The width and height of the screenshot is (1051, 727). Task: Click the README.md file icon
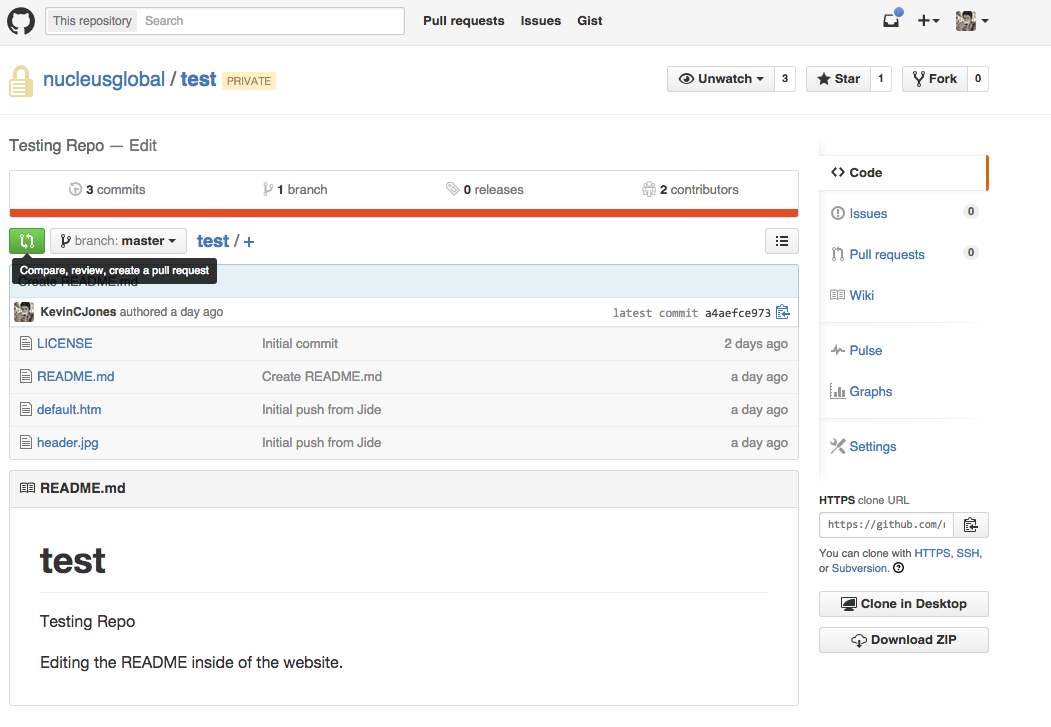(x=26, y=377)
